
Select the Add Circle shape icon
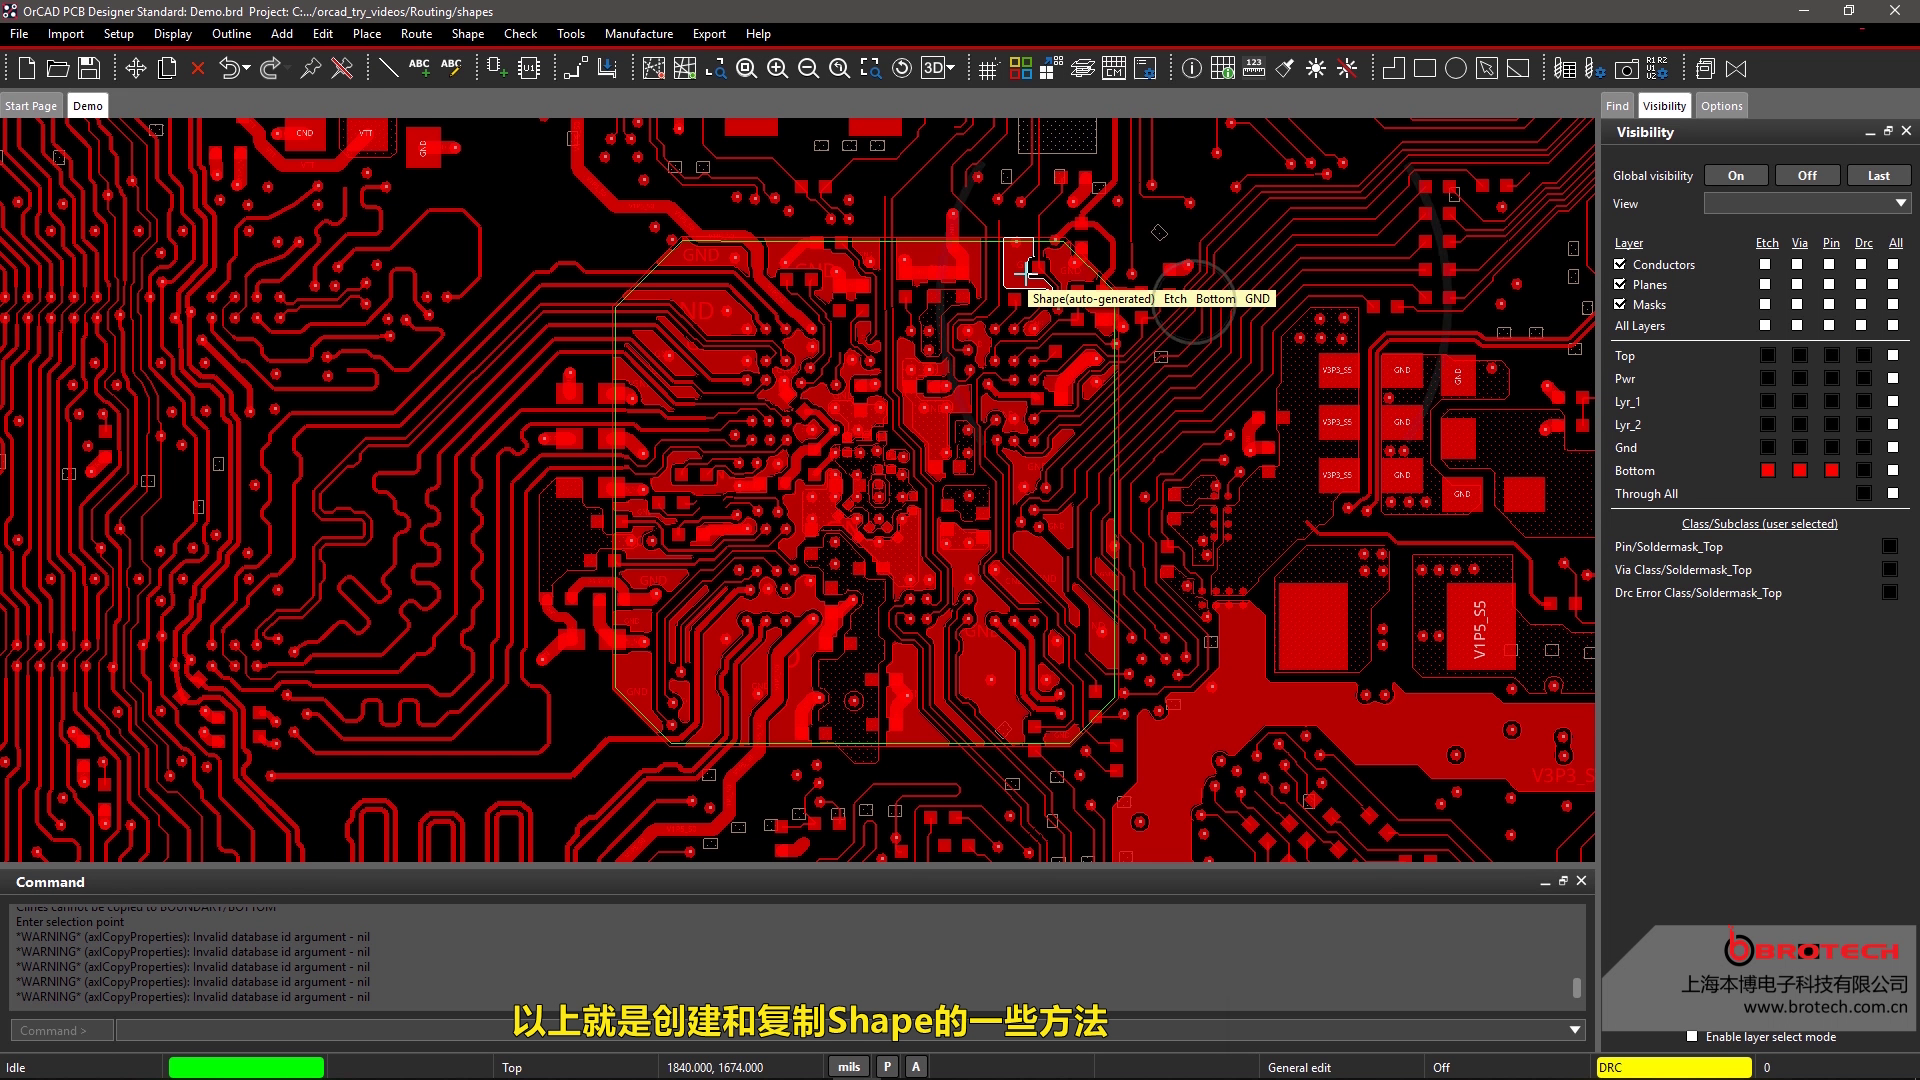[1456, 68]
